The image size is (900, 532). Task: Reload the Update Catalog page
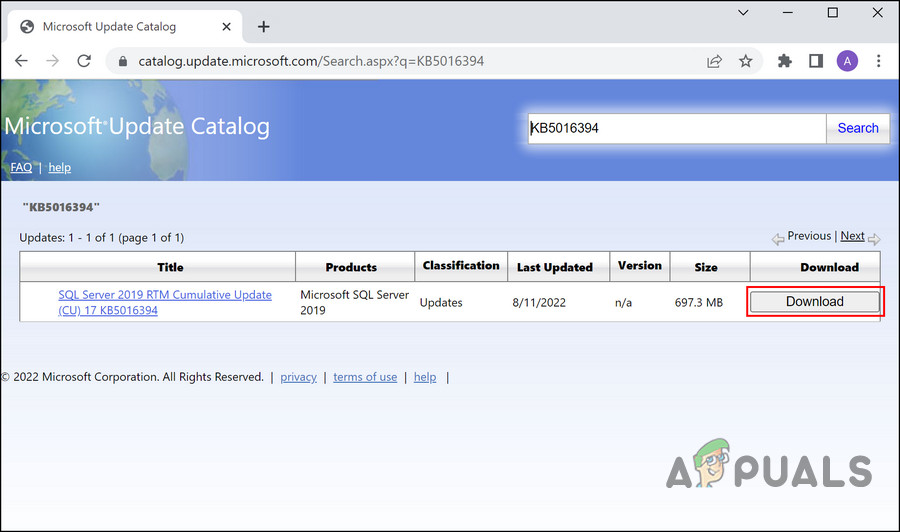click(84, 61)
